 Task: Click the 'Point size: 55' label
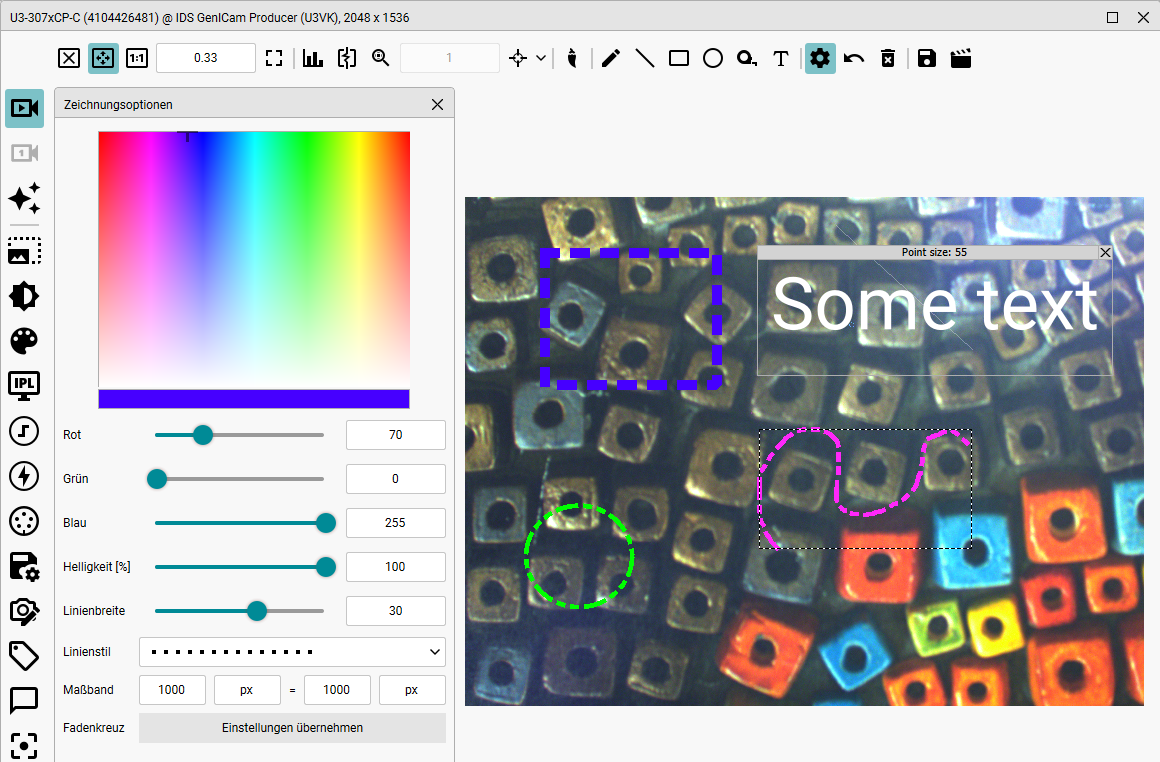click(934, 252)
